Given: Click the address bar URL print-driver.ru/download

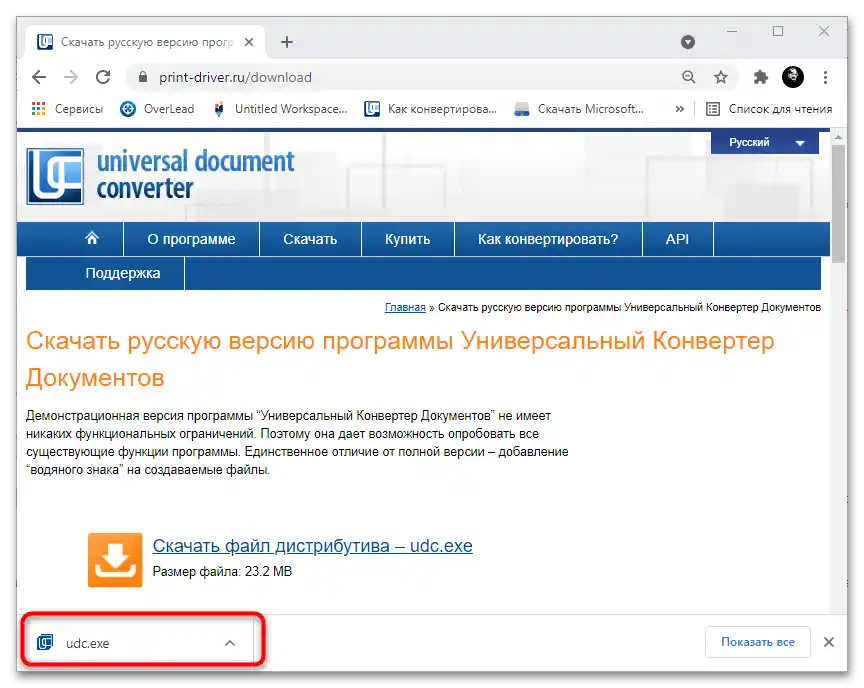Looking at the screenshot, I should pos(235,77).
